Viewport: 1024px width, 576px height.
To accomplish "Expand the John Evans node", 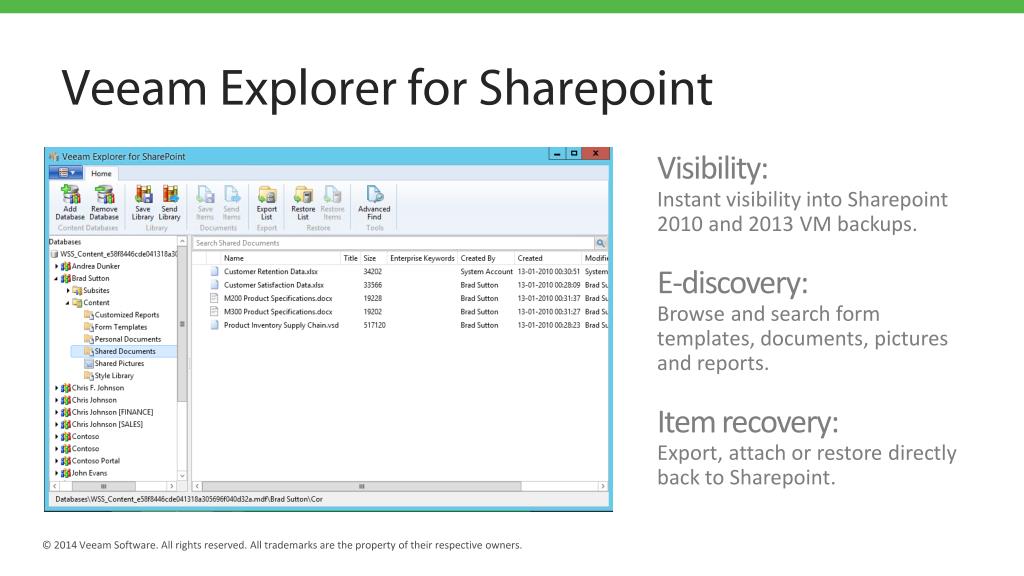I will pyautogui.click(x=56, y=473).
